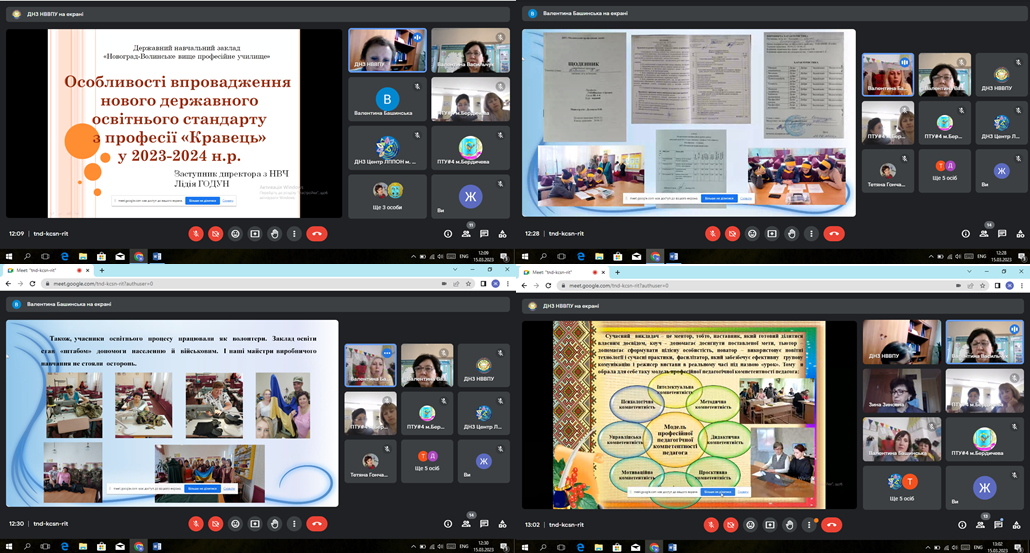The image size is (1030, 553).
Task: Expand tab search chevron in left Chrome window
Action: click(455, 271)
